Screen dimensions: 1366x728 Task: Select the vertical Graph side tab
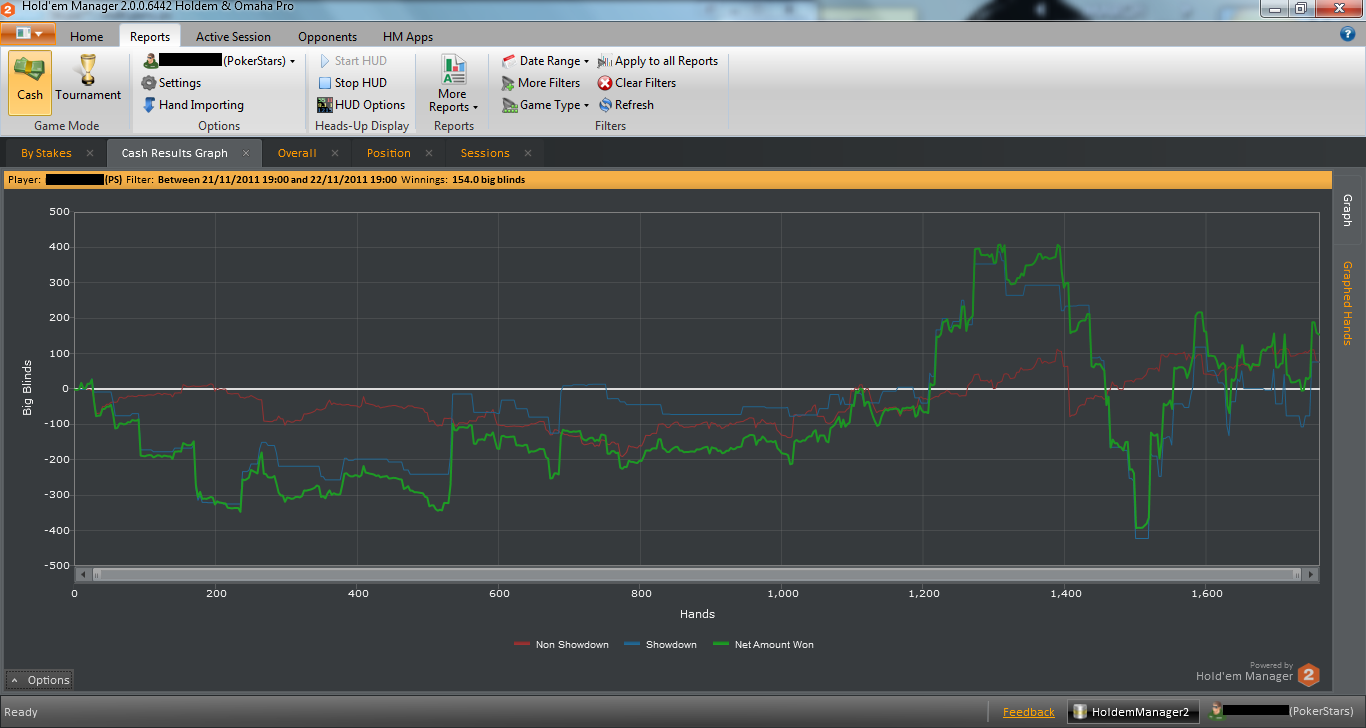pos(1347,210)
